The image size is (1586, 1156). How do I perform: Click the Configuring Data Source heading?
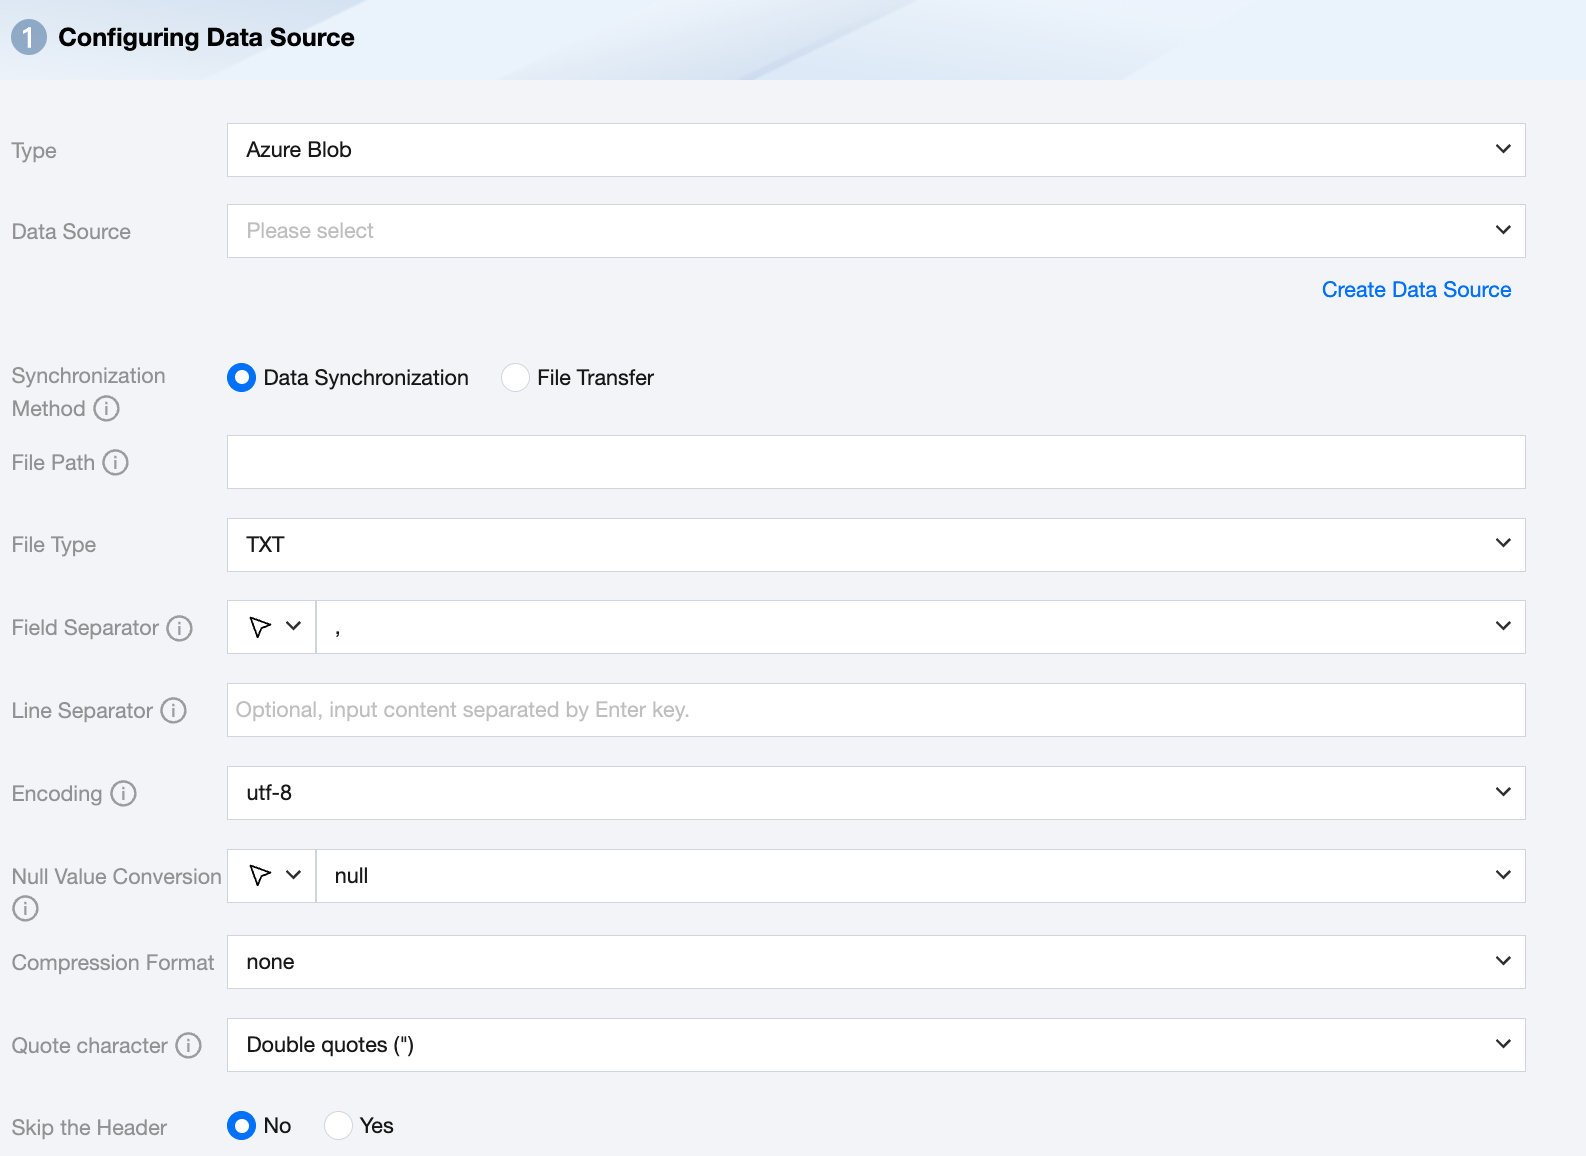pyautogui.click(x=206, y=38)
